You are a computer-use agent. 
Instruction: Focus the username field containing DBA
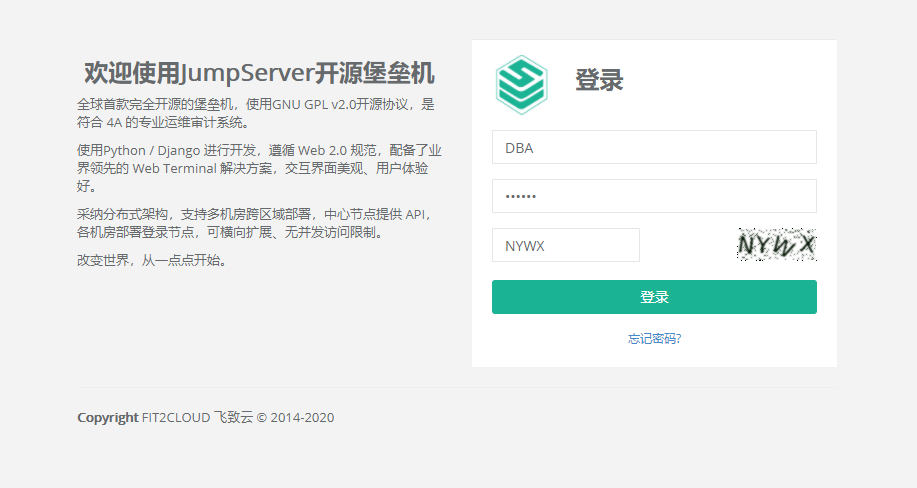(654, 147)
